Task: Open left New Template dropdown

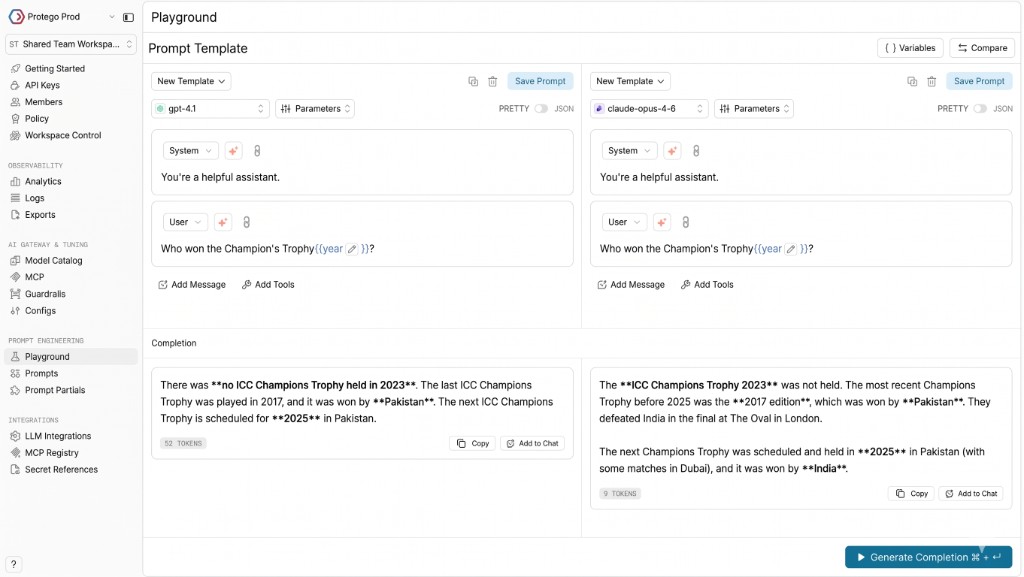Action: click(x=191, y=81)
